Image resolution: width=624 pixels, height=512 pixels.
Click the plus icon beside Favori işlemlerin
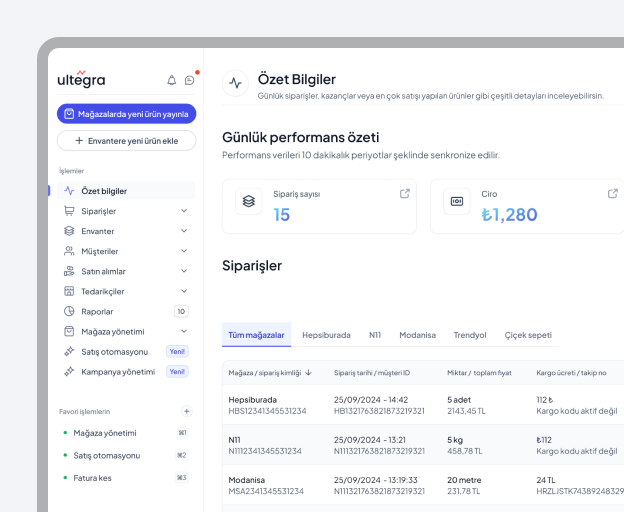tap(186, 411)
